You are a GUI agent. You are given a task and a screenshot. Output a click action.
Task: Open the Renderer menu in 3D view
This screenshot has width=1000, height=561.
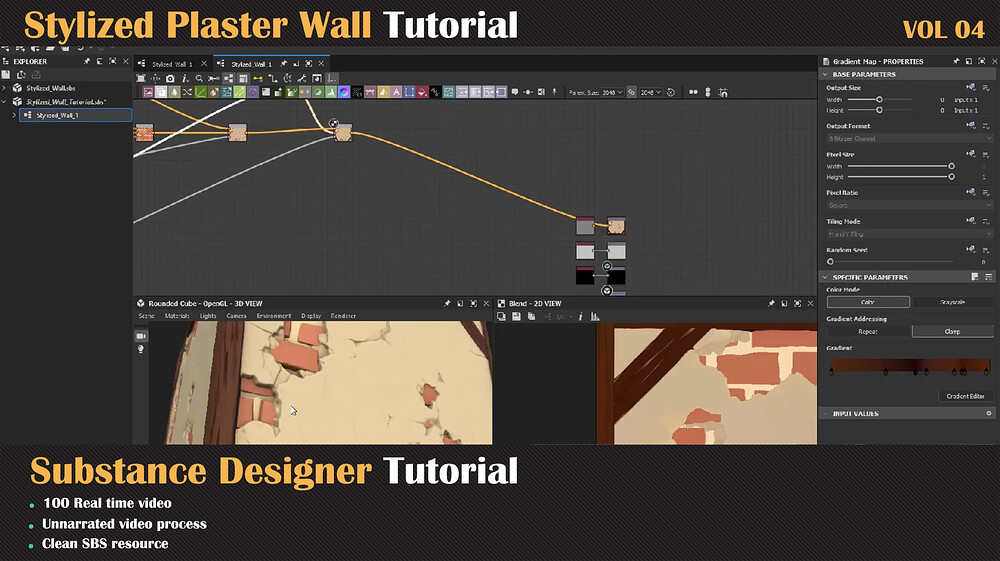tap(343, 316)
